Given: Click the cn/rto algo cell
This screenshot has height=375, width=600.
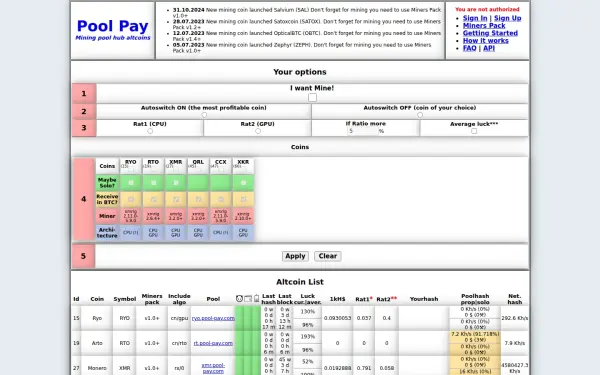Looking at the screenshot, I should (x=179, y=343).
